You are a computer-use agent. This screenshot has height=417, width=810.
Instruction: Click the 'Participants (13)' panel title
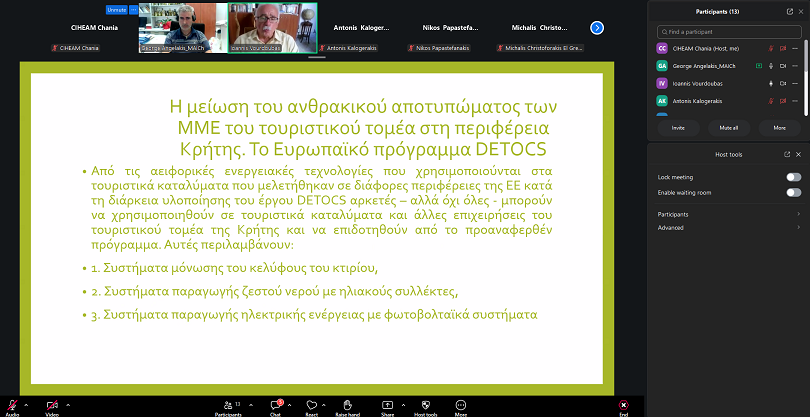coord(718,11)
